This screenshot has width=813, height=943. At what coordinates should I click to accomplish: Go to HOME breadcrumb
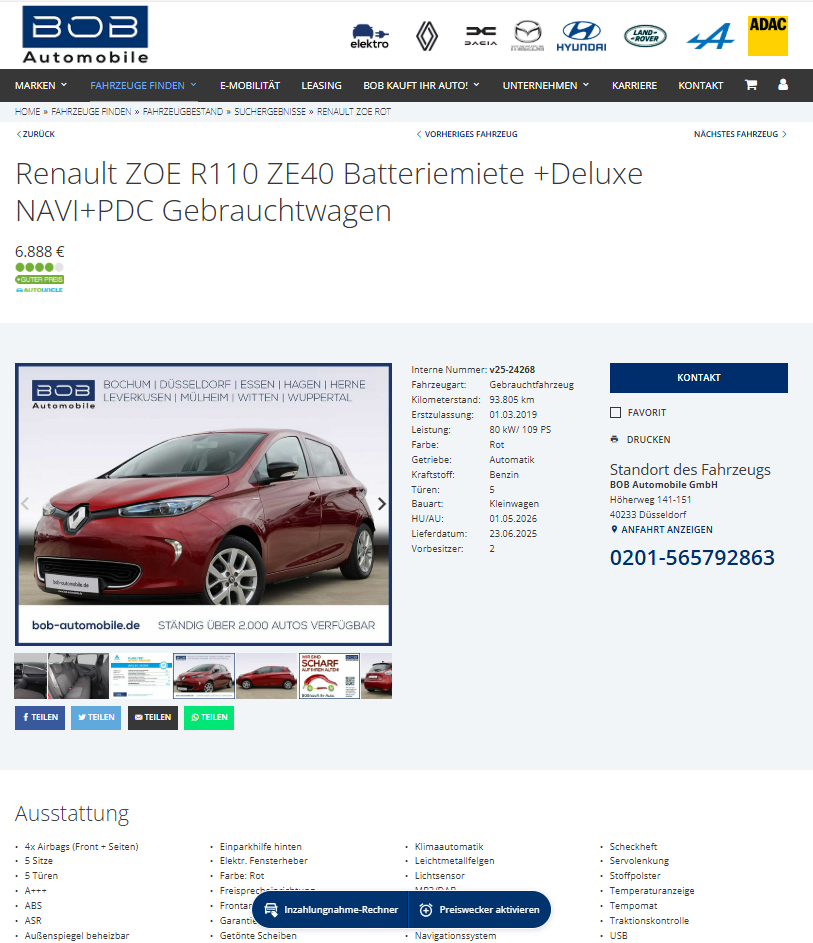click(28, 111)
